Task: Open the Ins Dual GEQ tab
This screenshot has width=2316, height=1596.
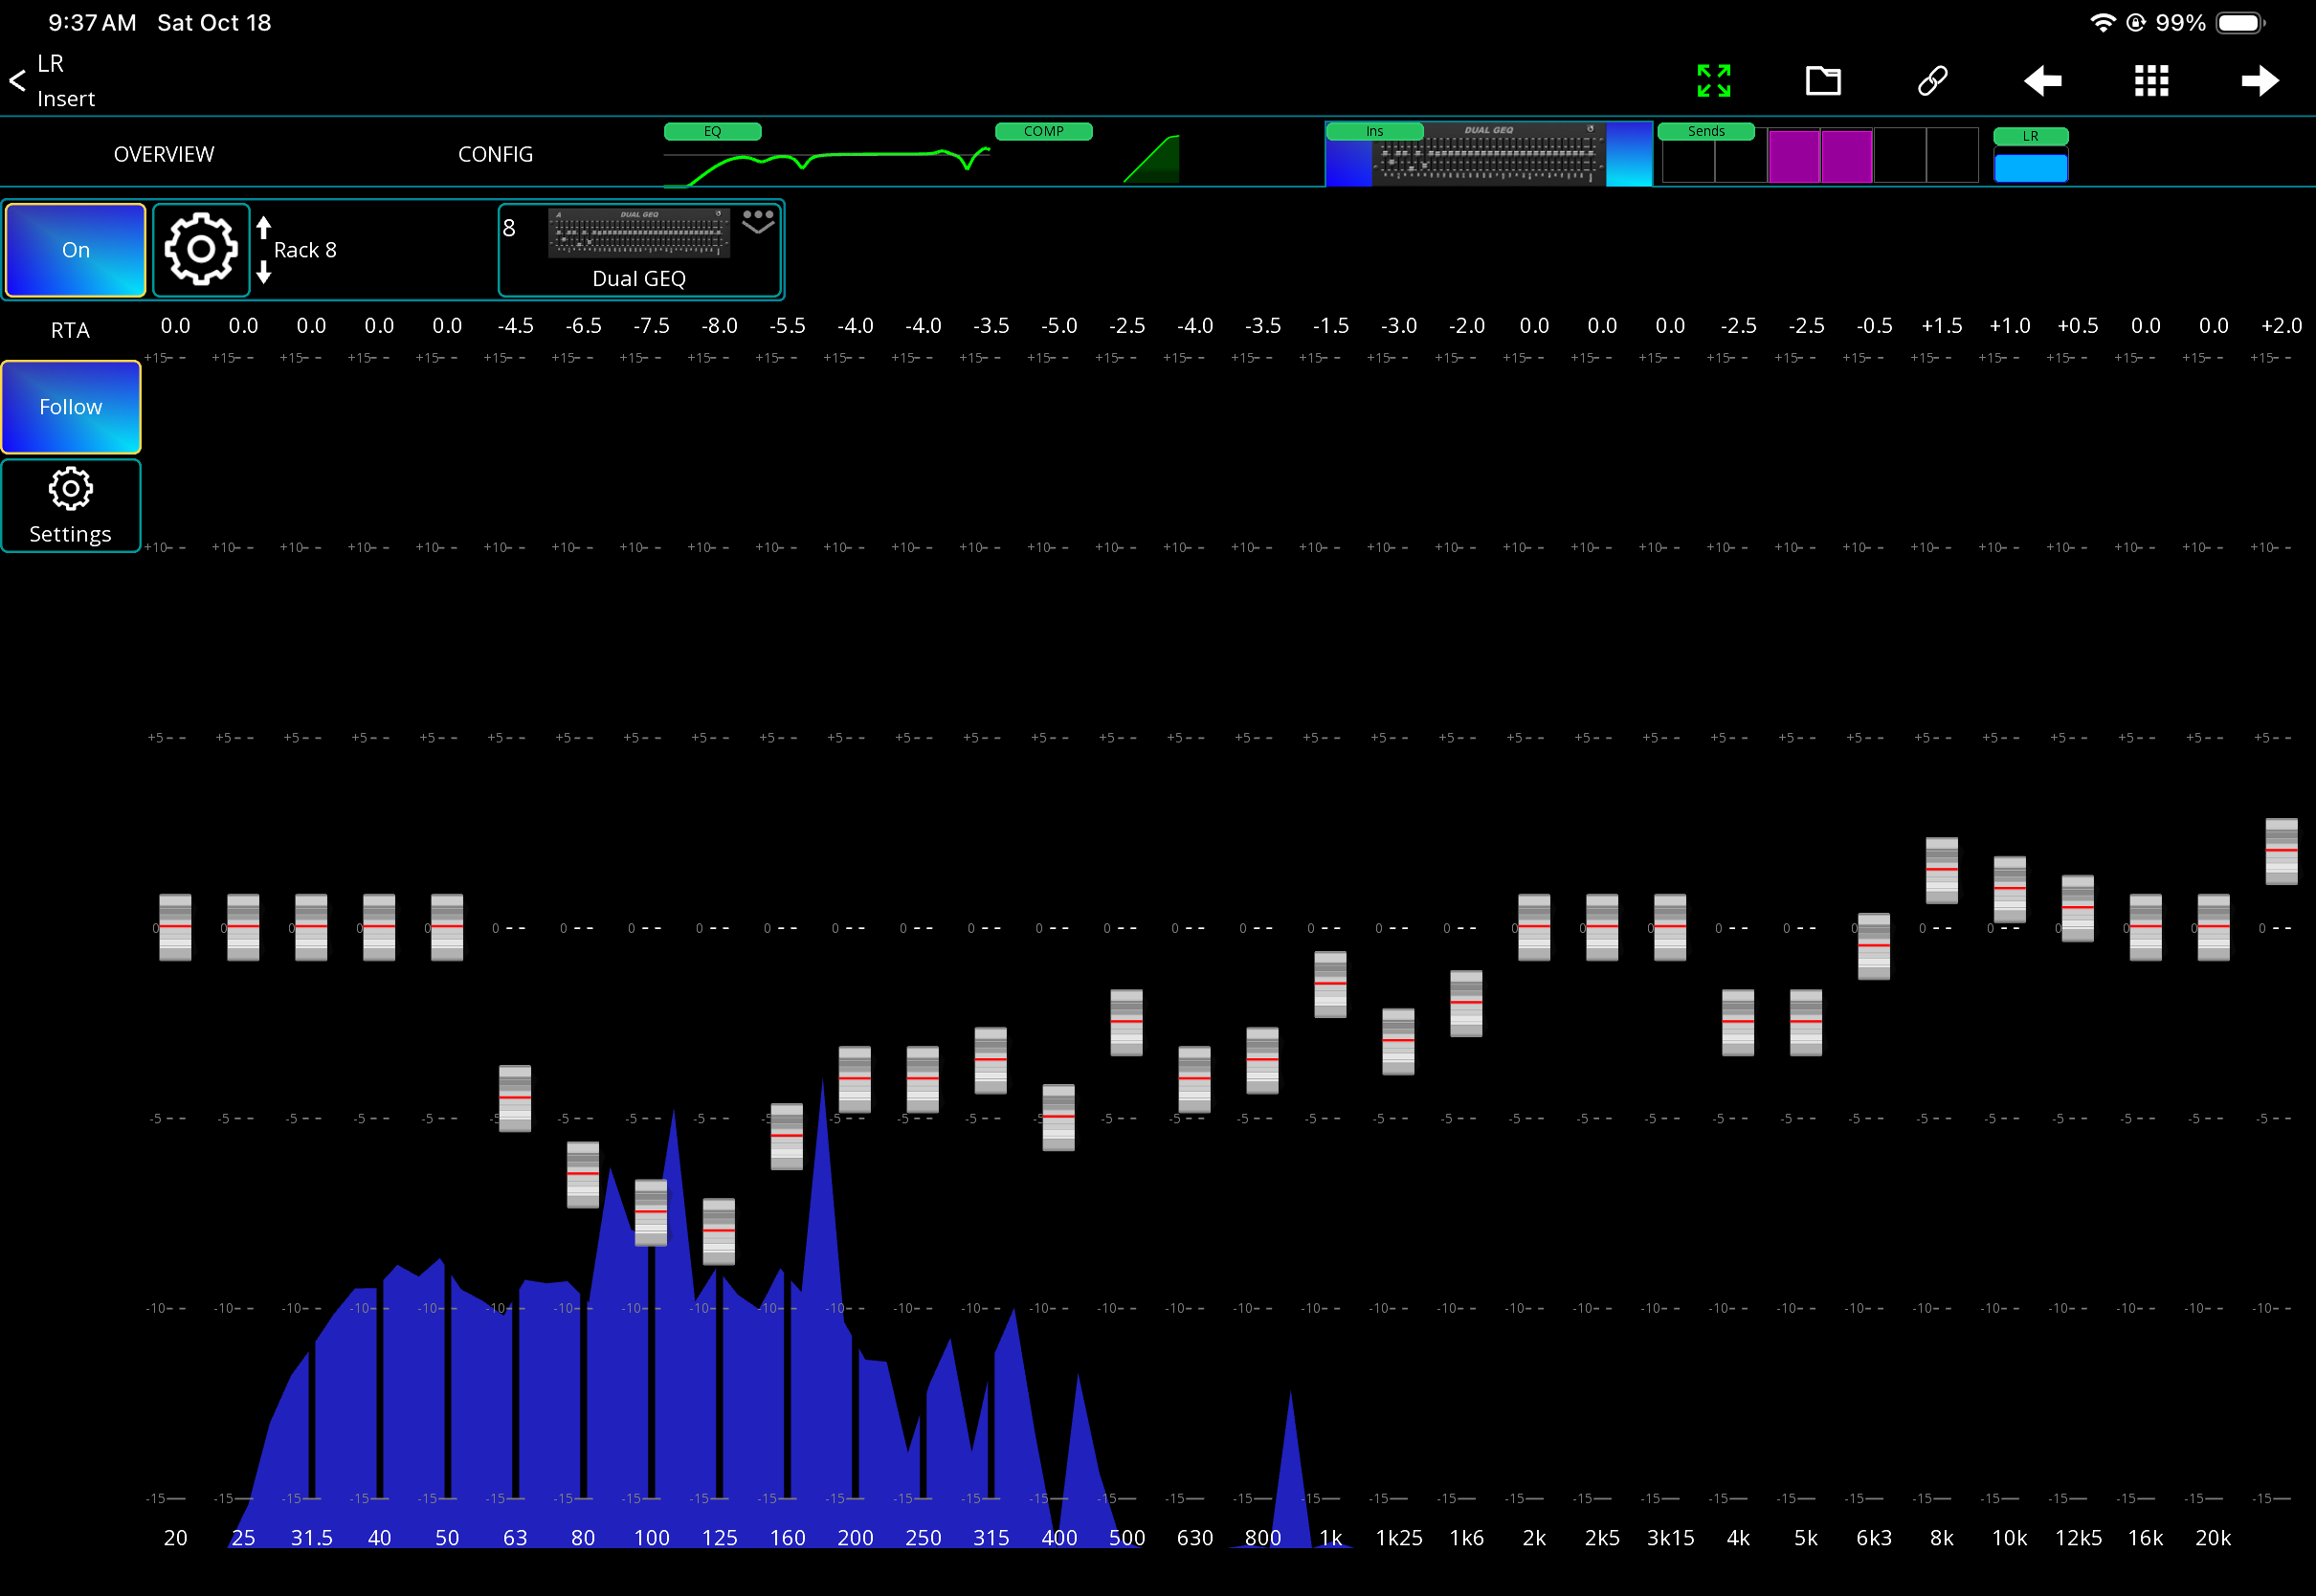Action: pos(1489,154)
